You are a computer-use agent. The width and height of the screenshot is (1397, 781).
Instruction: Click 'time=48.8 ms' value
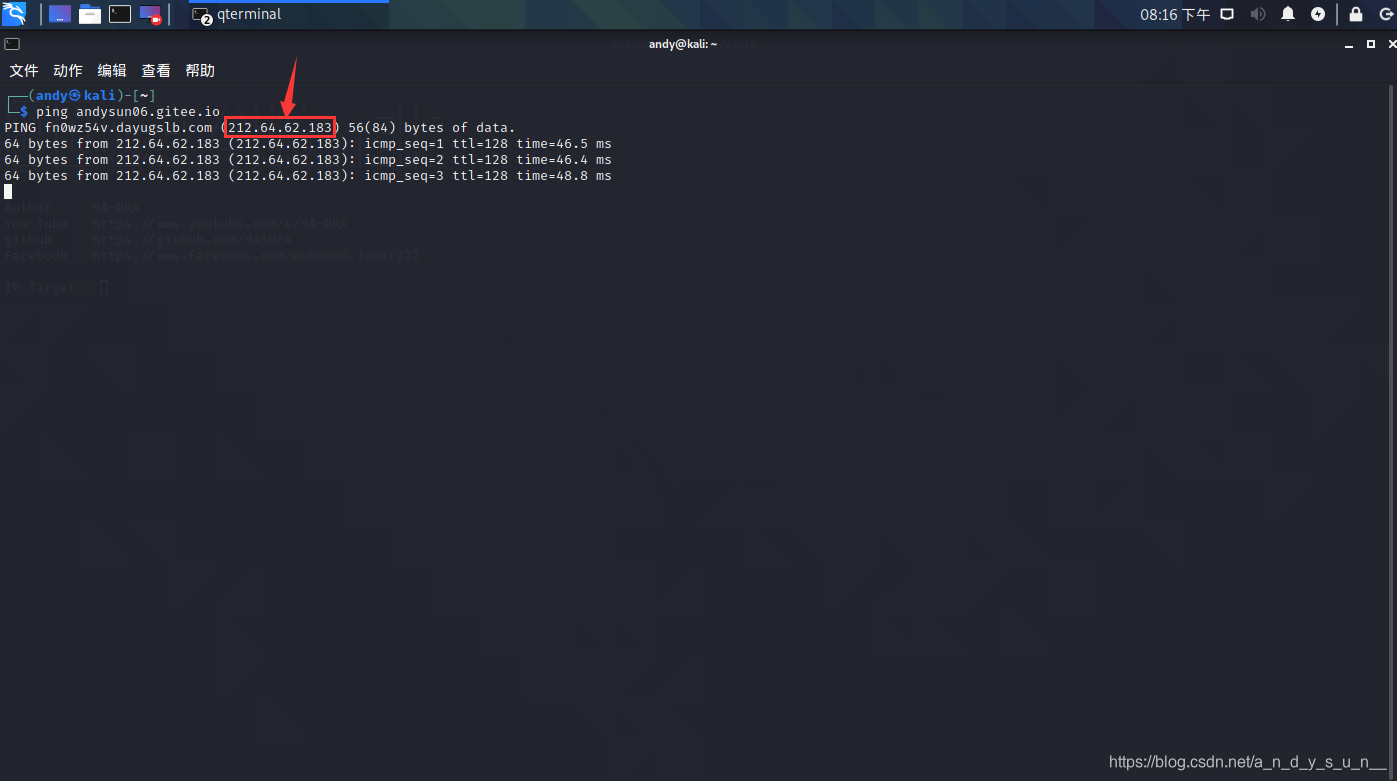point(564,176)
